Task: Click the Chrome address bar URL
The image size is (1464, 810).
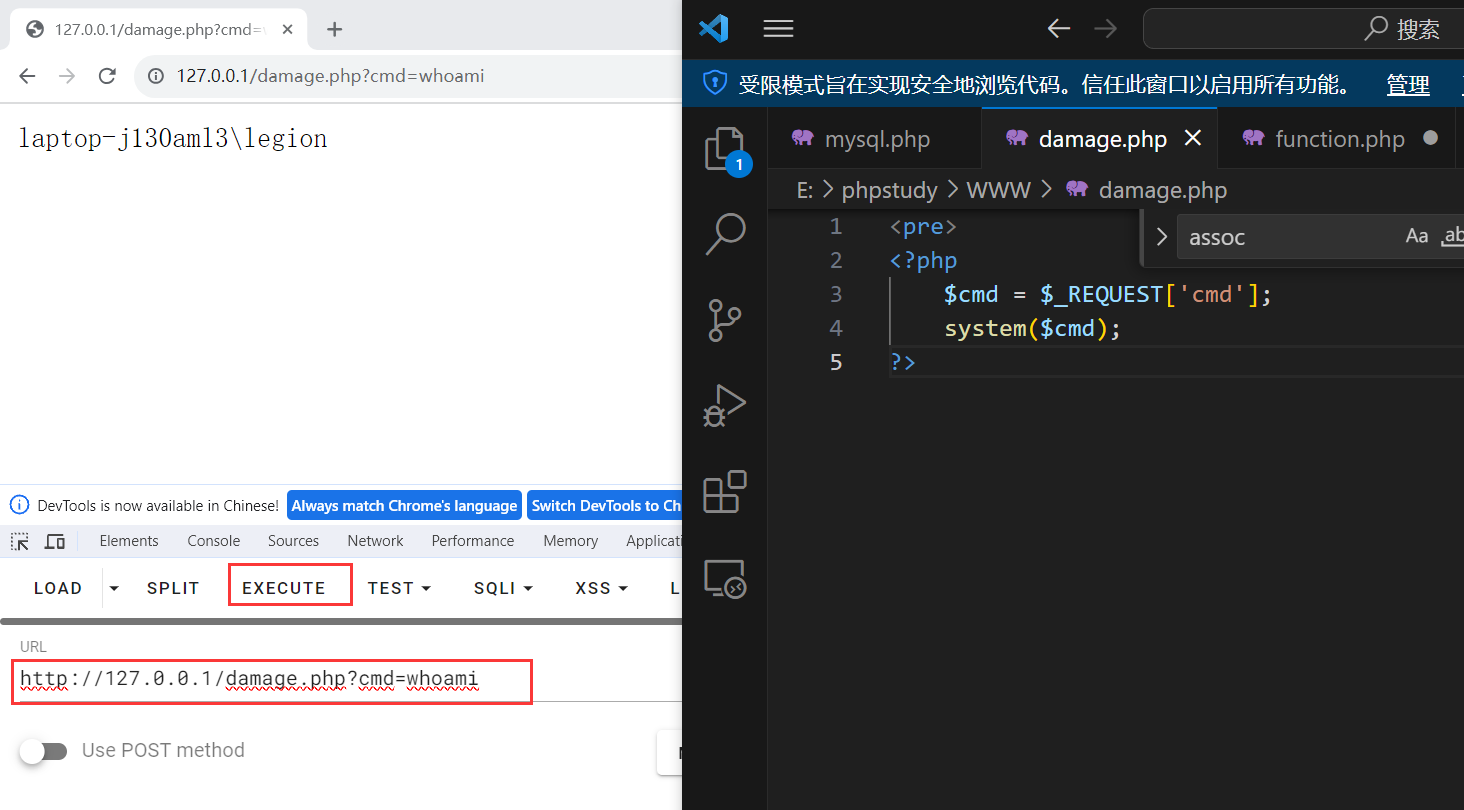Action: (330, 76)
